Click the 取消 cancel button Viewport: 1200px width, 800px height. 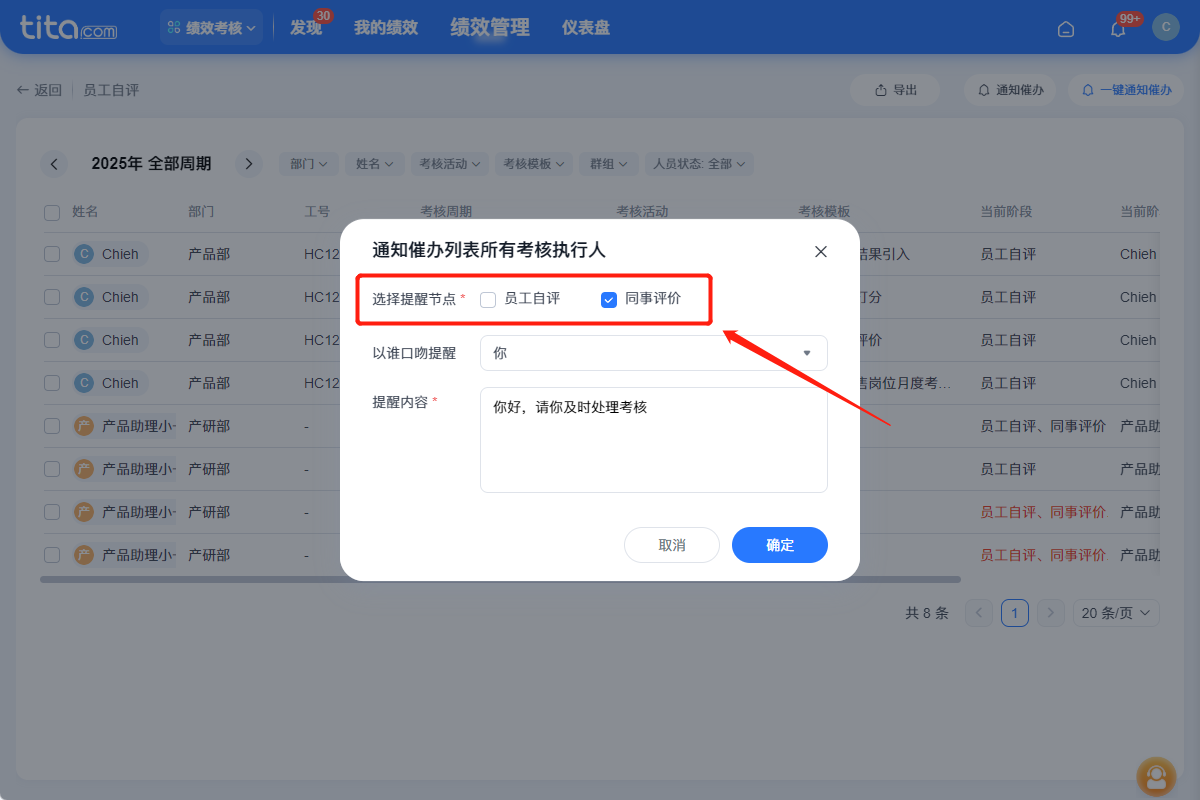pos(671,545)
